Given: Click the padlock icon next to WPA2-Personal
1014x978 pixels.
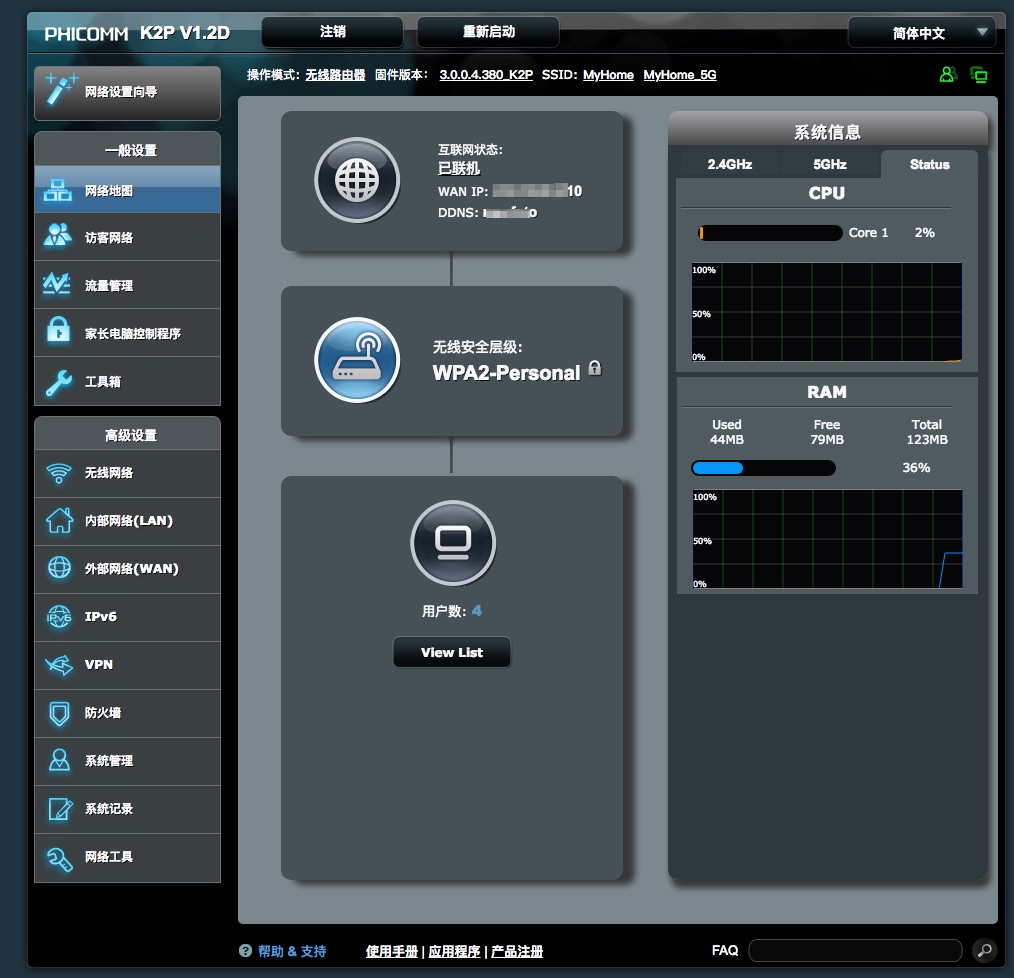Looking at the screenshot, I should [595, 368].
